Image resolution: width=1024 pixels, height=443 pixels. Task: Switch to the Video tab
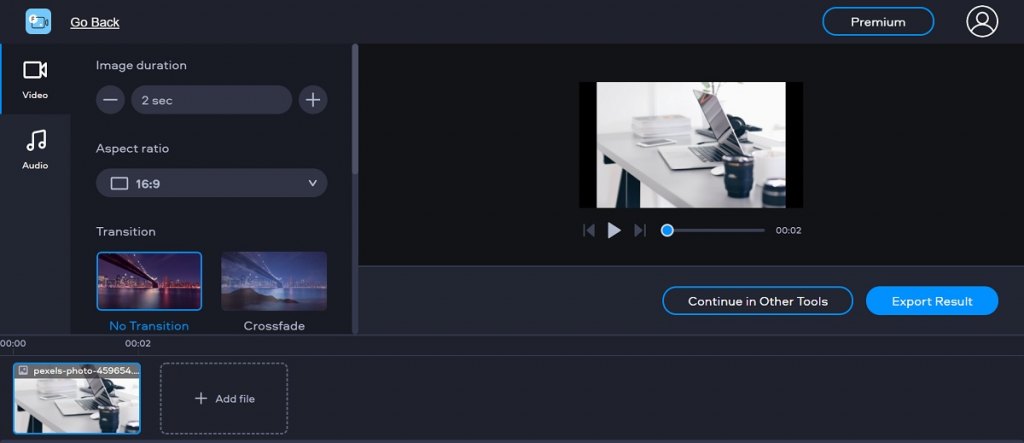pos(35,79)
